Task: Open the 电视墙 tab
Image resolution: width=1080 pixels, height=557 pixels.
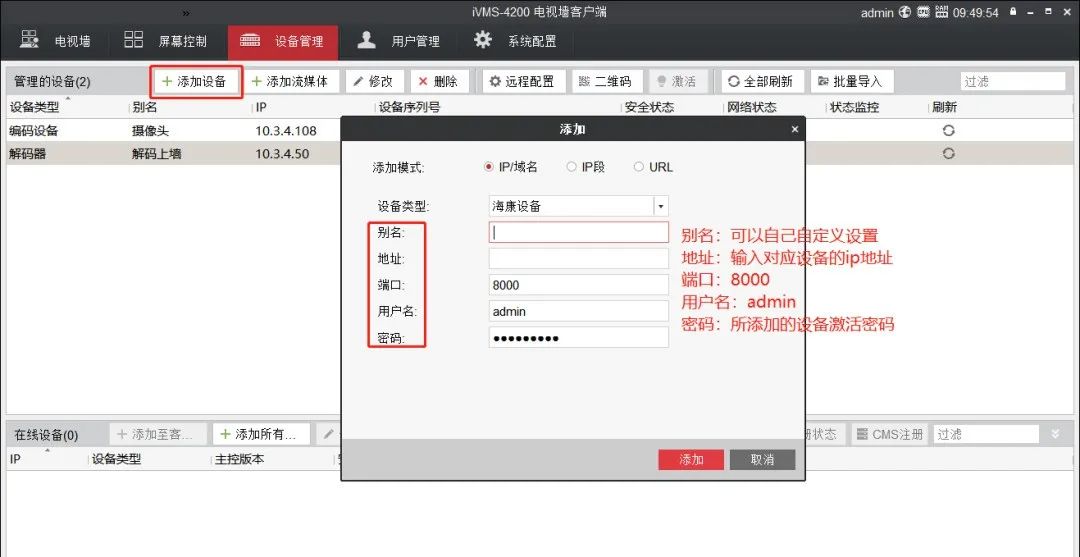Action: pos(55,41)
